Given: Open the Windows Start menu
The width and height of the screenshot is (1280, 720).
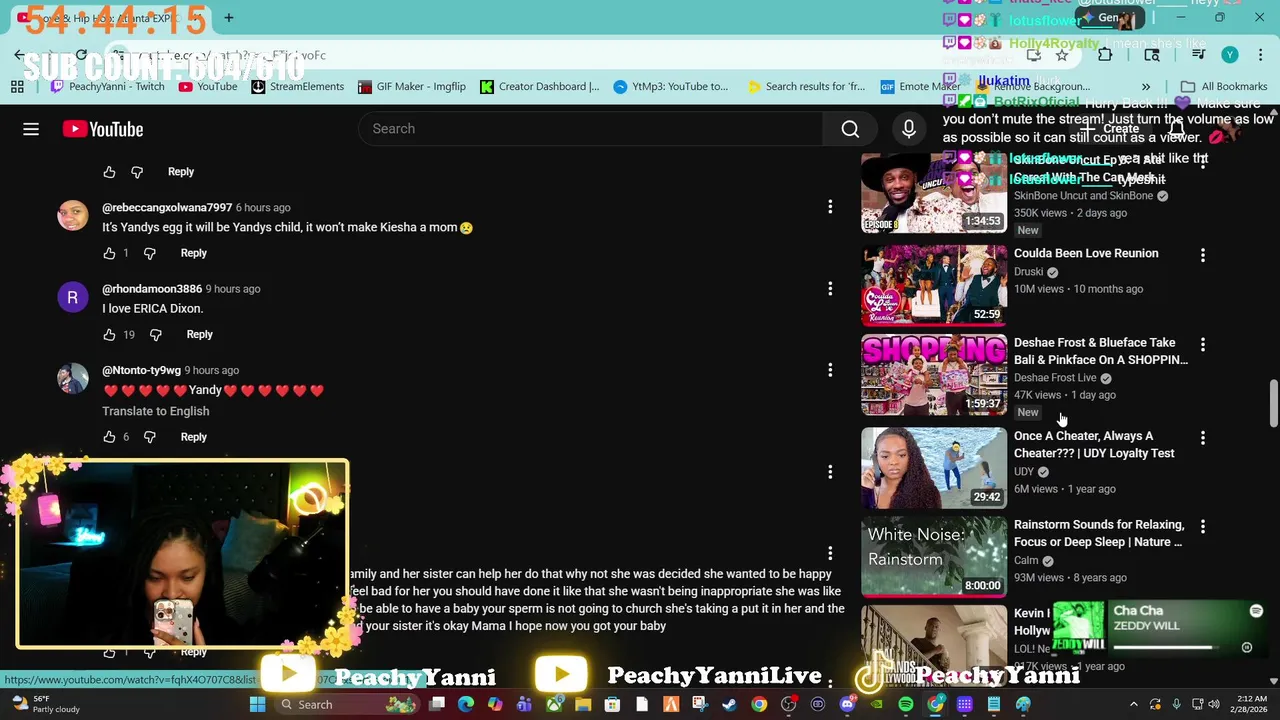Looking at the screenshot, I should (x=257, y=704).
